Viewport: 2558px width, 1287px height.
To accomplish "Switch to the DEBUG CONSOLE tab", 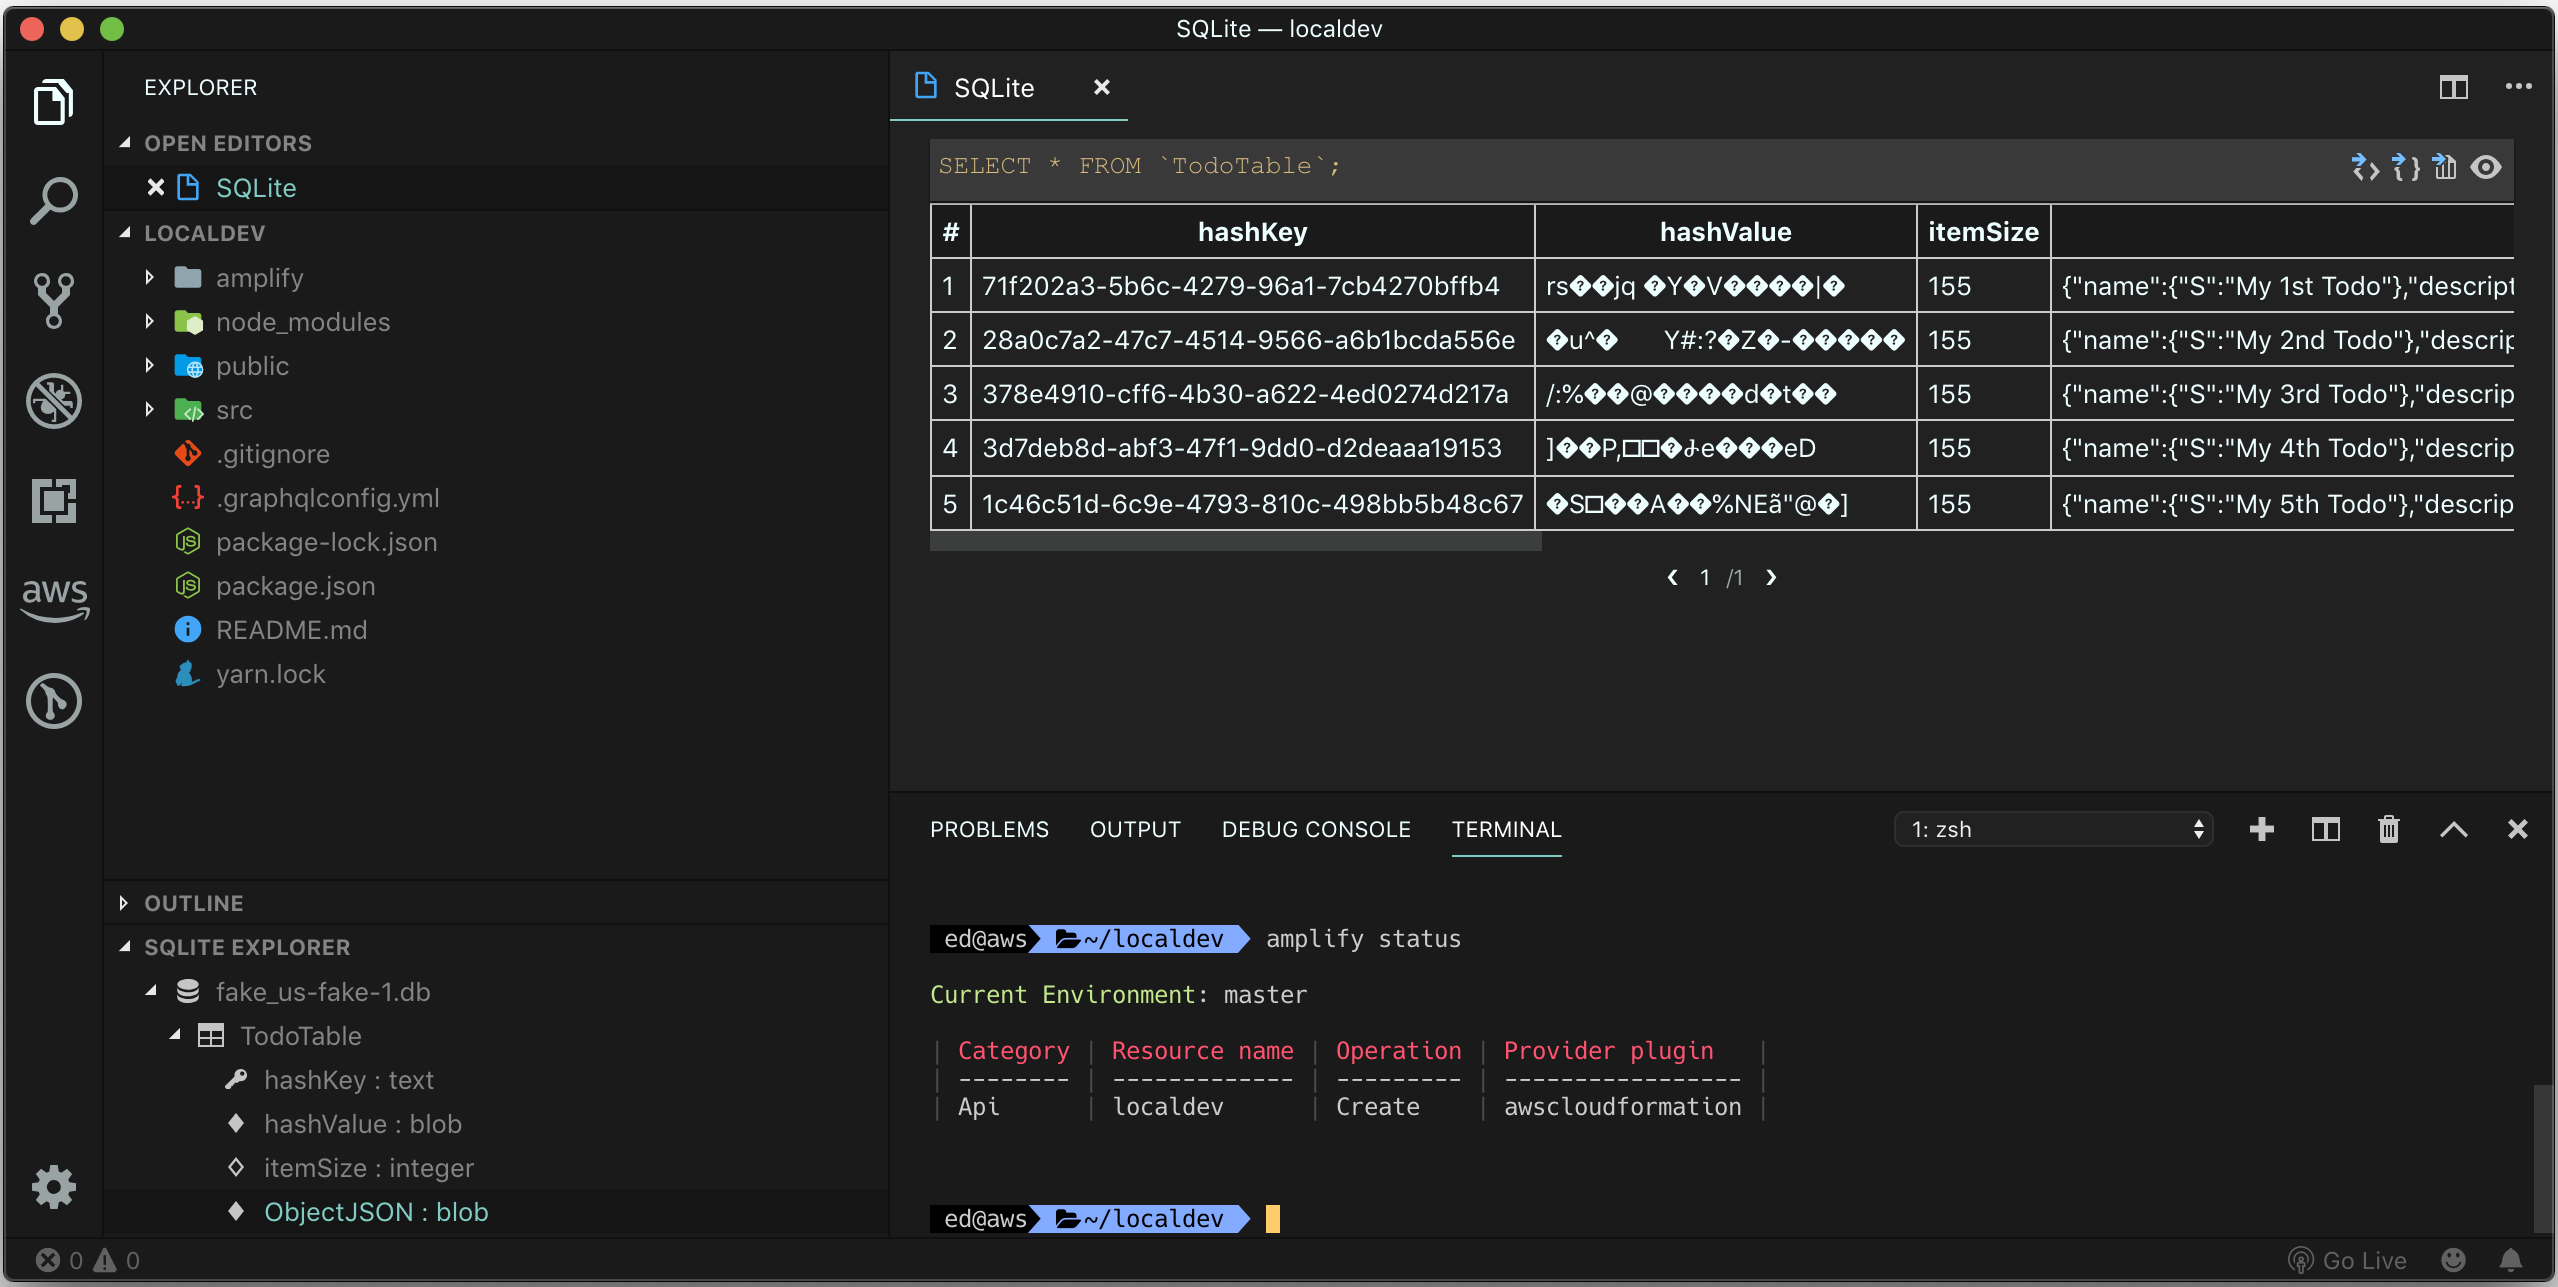I will pos(1315,829).
